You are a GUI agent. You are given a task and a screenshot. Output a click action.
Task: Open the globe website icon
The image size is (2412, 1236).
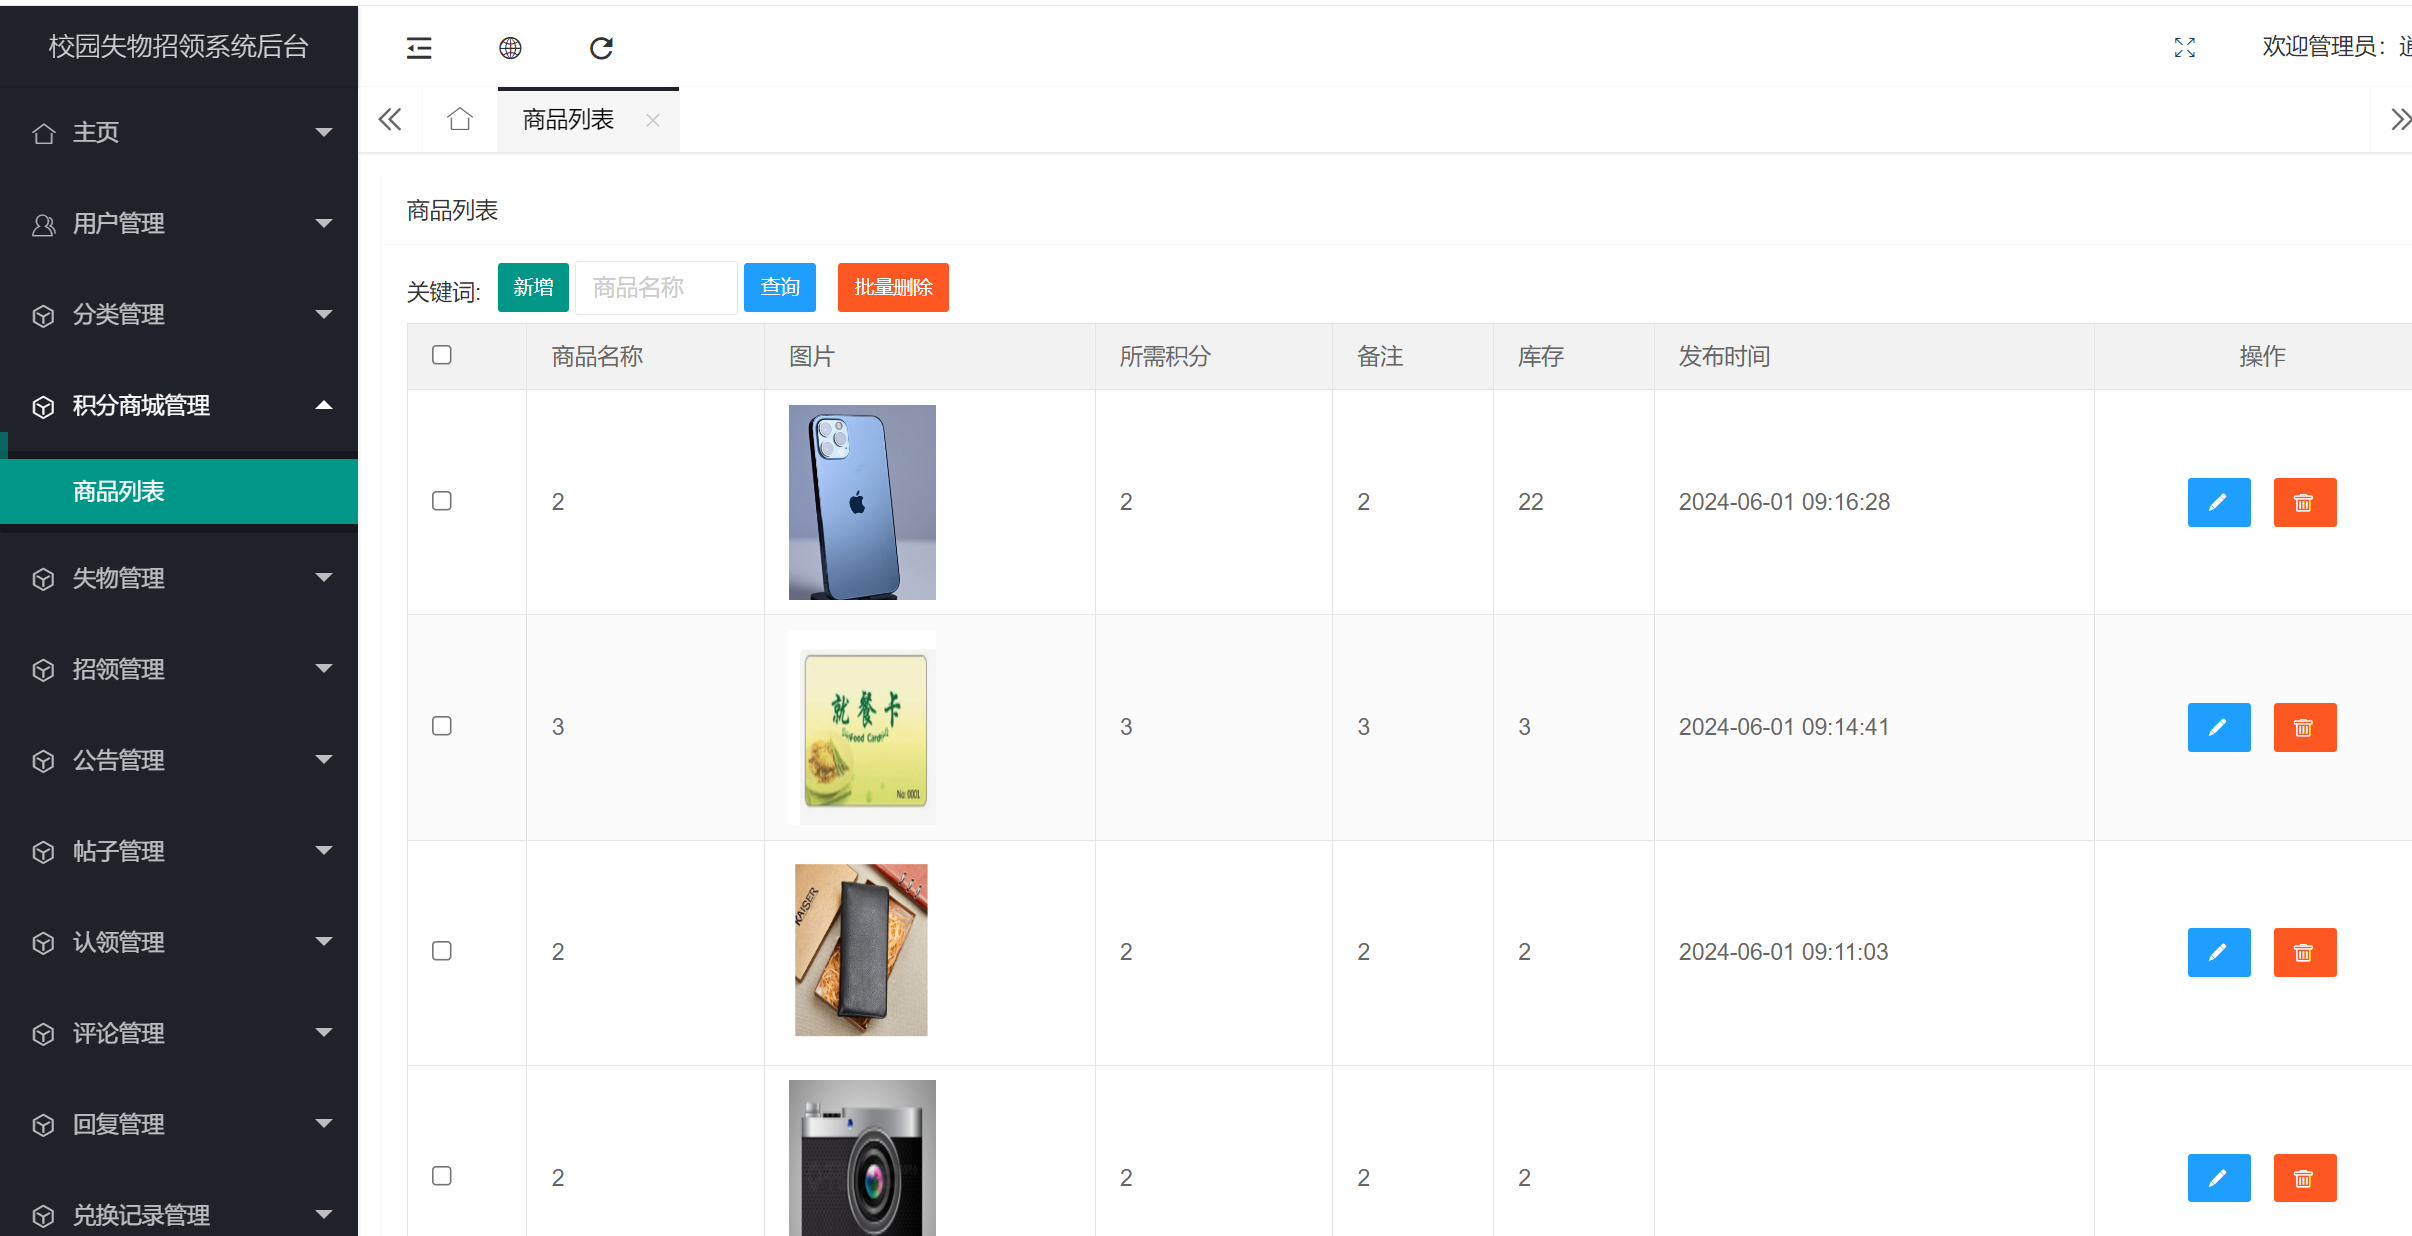point(510,48)
